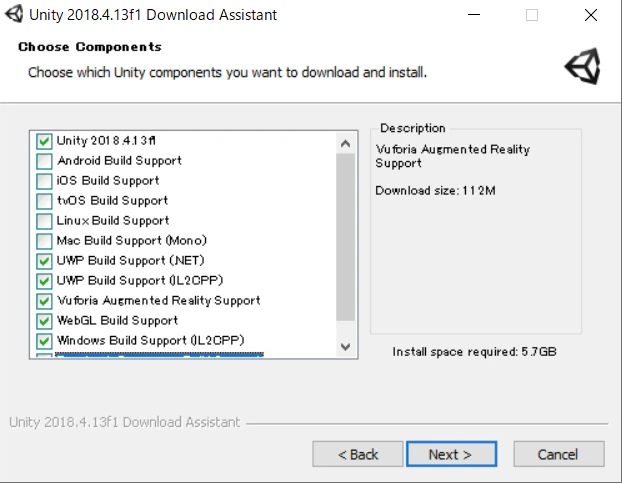Screen dimensions: 622x483
Task: Select the Unity 2018.4.13f1 list row text
Action: 106,141
